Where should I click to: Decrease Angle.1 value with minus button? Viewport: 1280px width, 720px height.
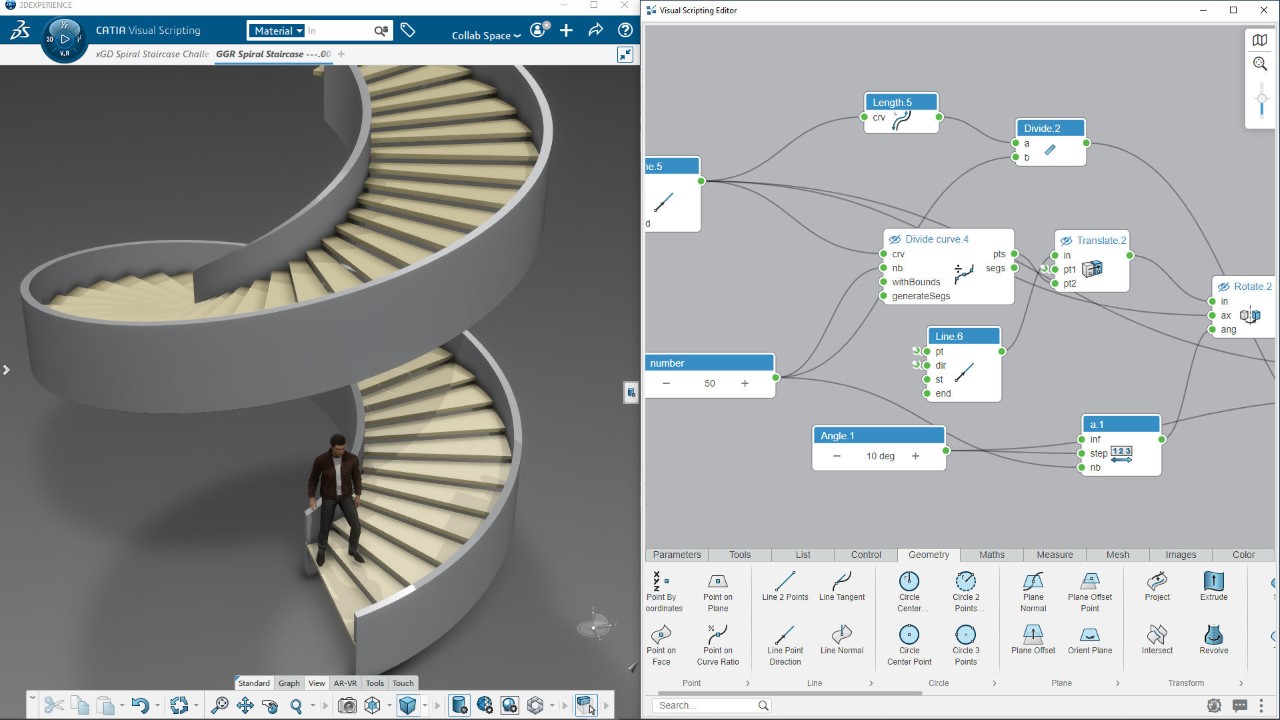point(837,456)
